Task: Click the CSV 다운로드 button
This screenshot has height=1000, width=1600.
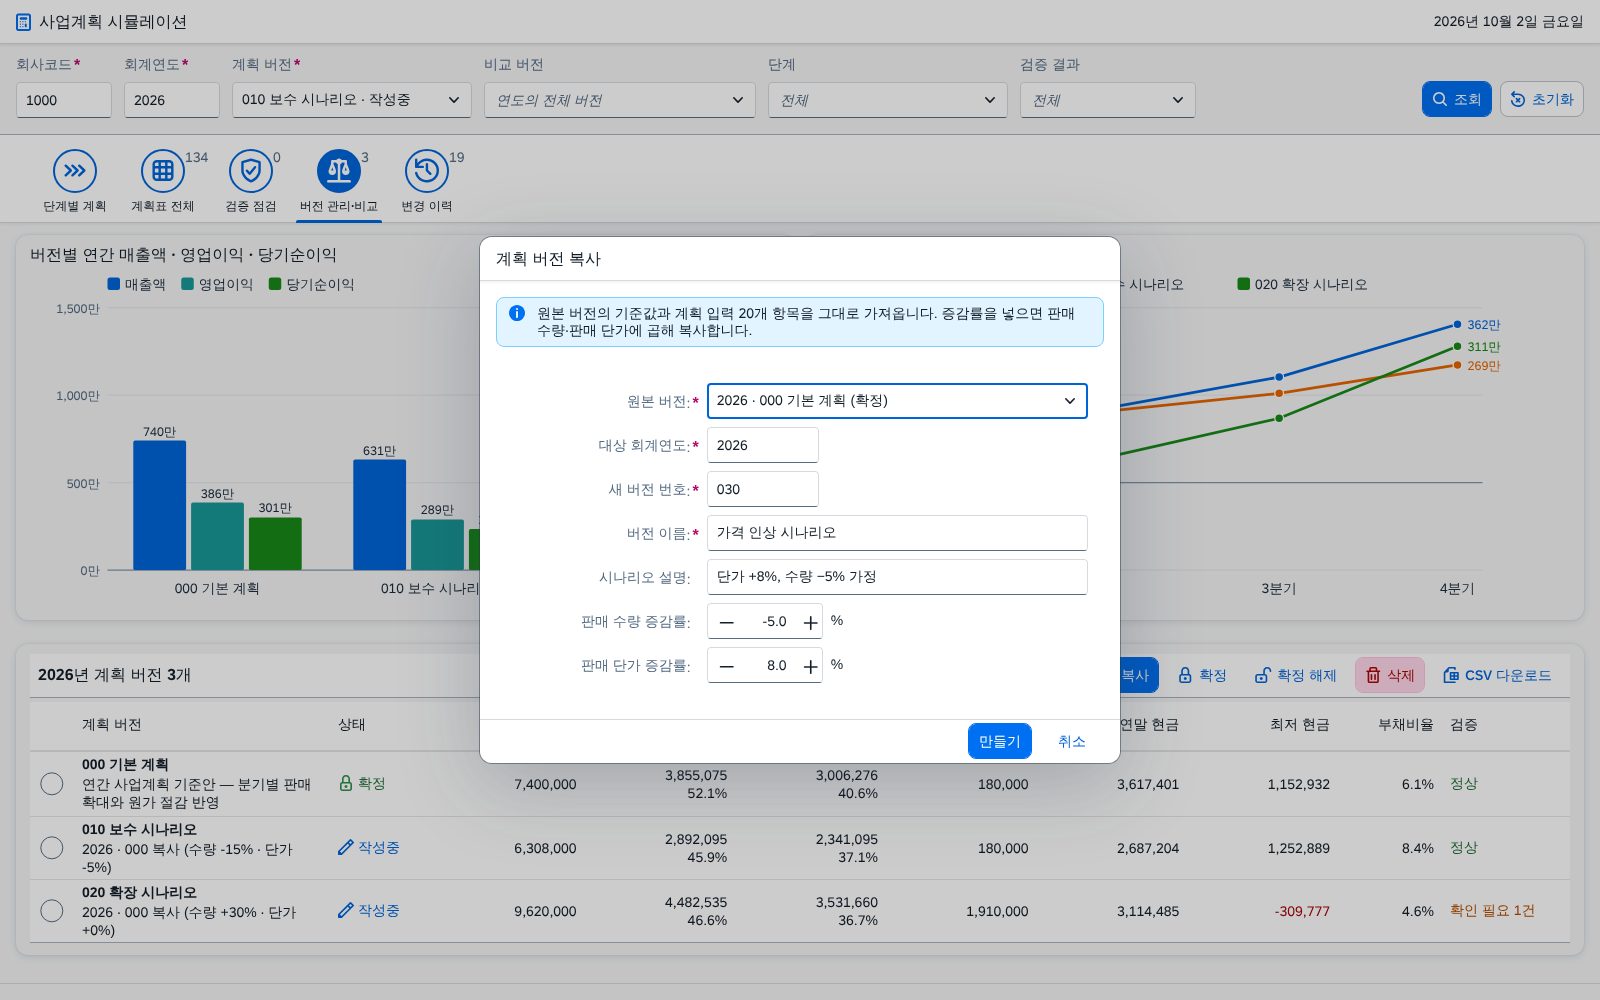Action: pyautogui.click(x=1497, y=675)
